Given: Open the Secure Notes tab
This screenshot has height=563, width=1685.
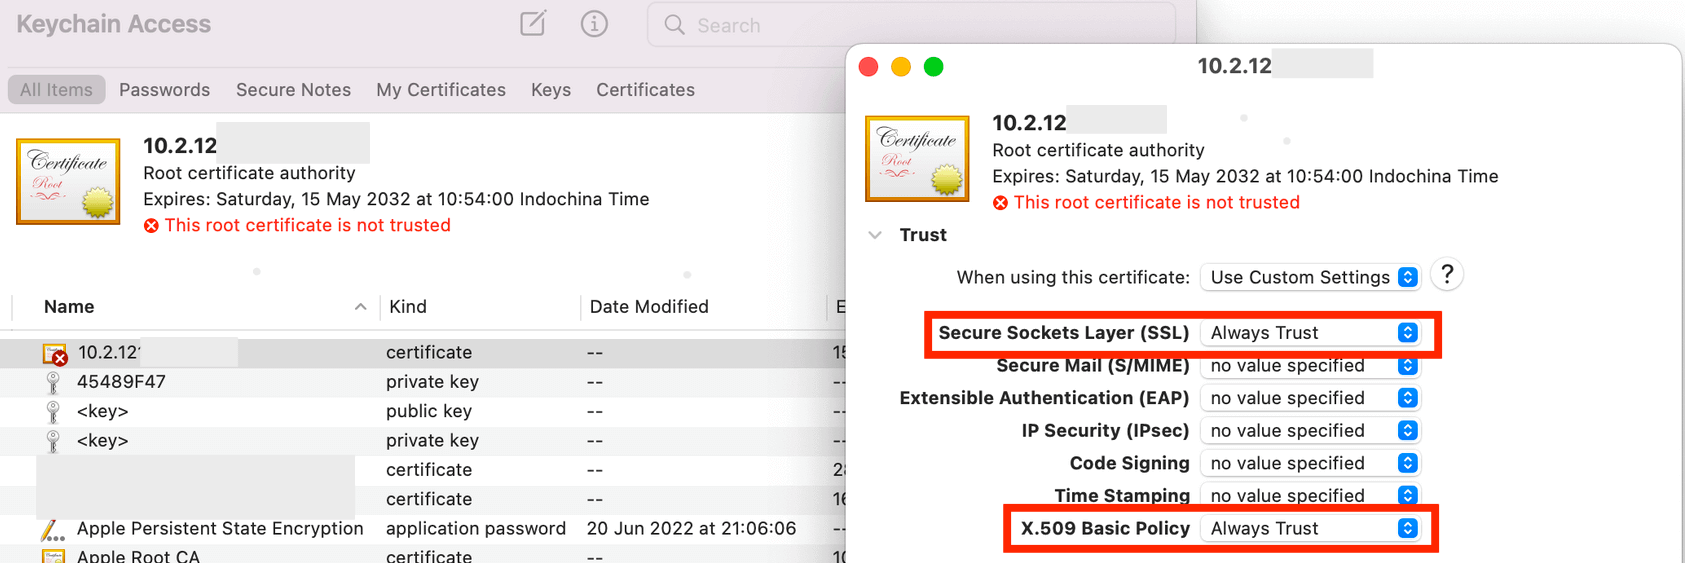Looking at the screenshot, I should tap(293, 90).
